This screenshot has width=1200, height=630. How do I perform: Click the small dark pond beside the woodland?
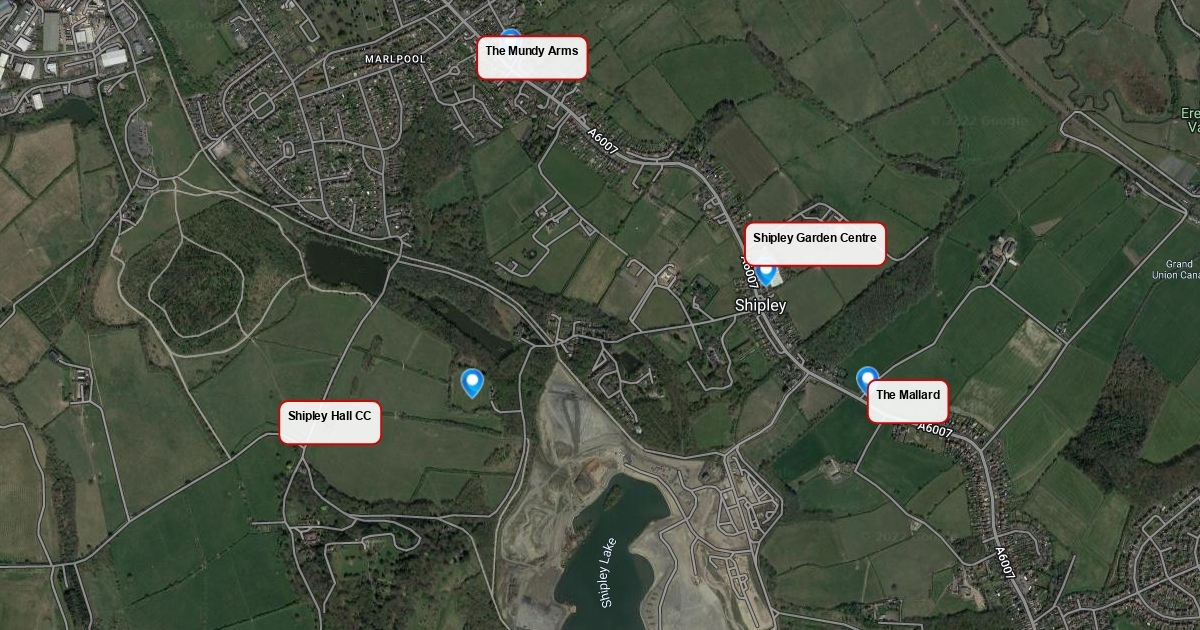tap(345, 266)
